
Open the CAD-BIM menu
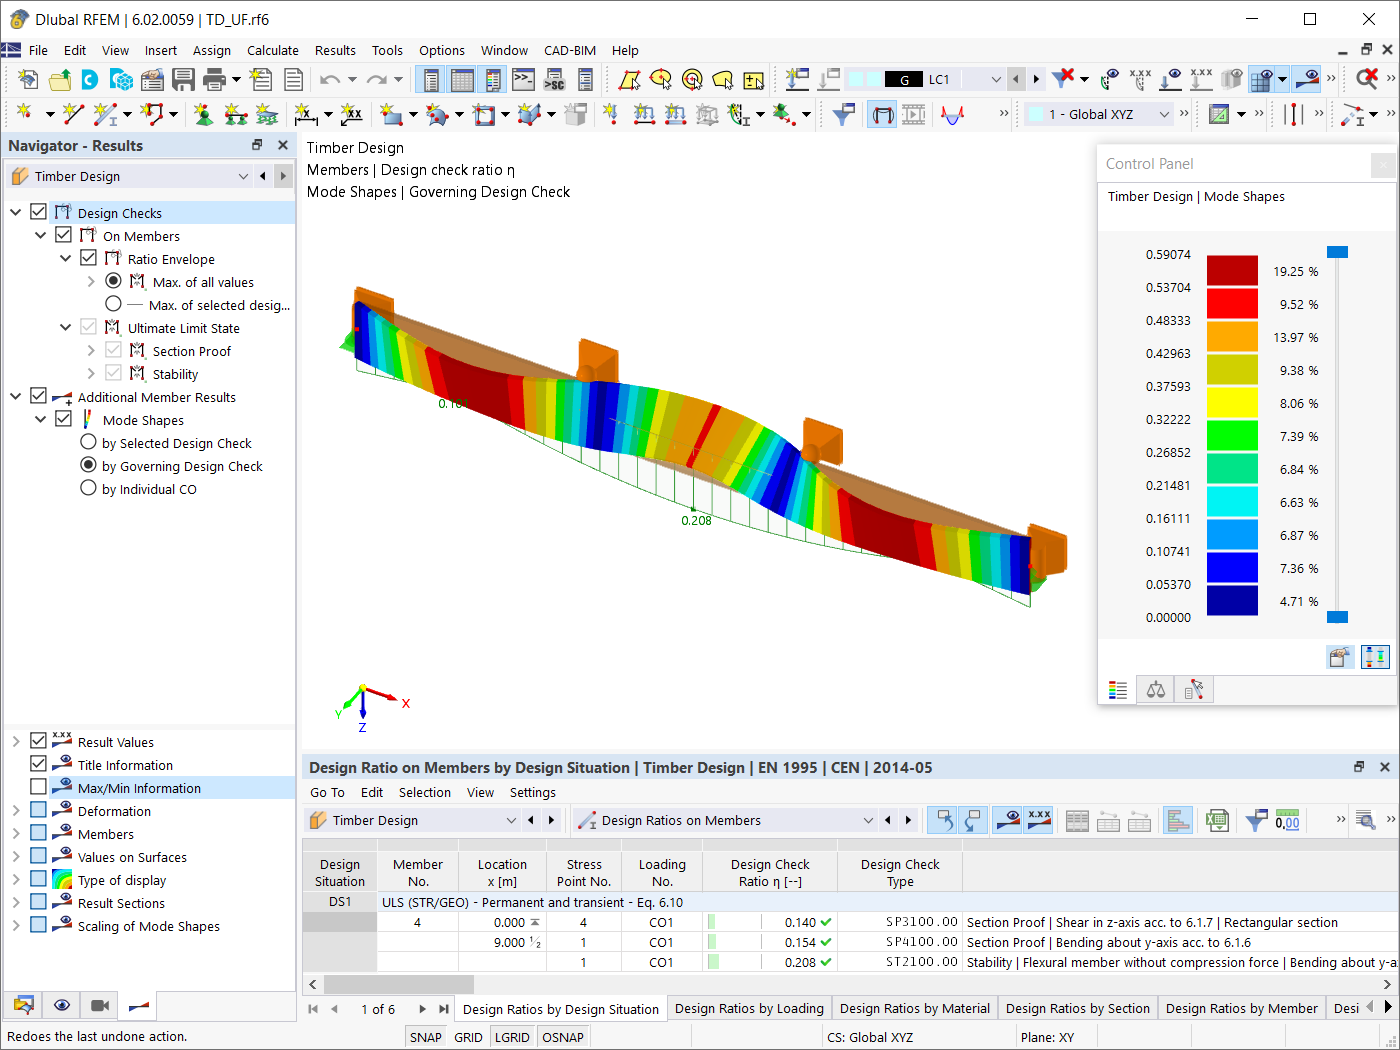coord(570,50)
